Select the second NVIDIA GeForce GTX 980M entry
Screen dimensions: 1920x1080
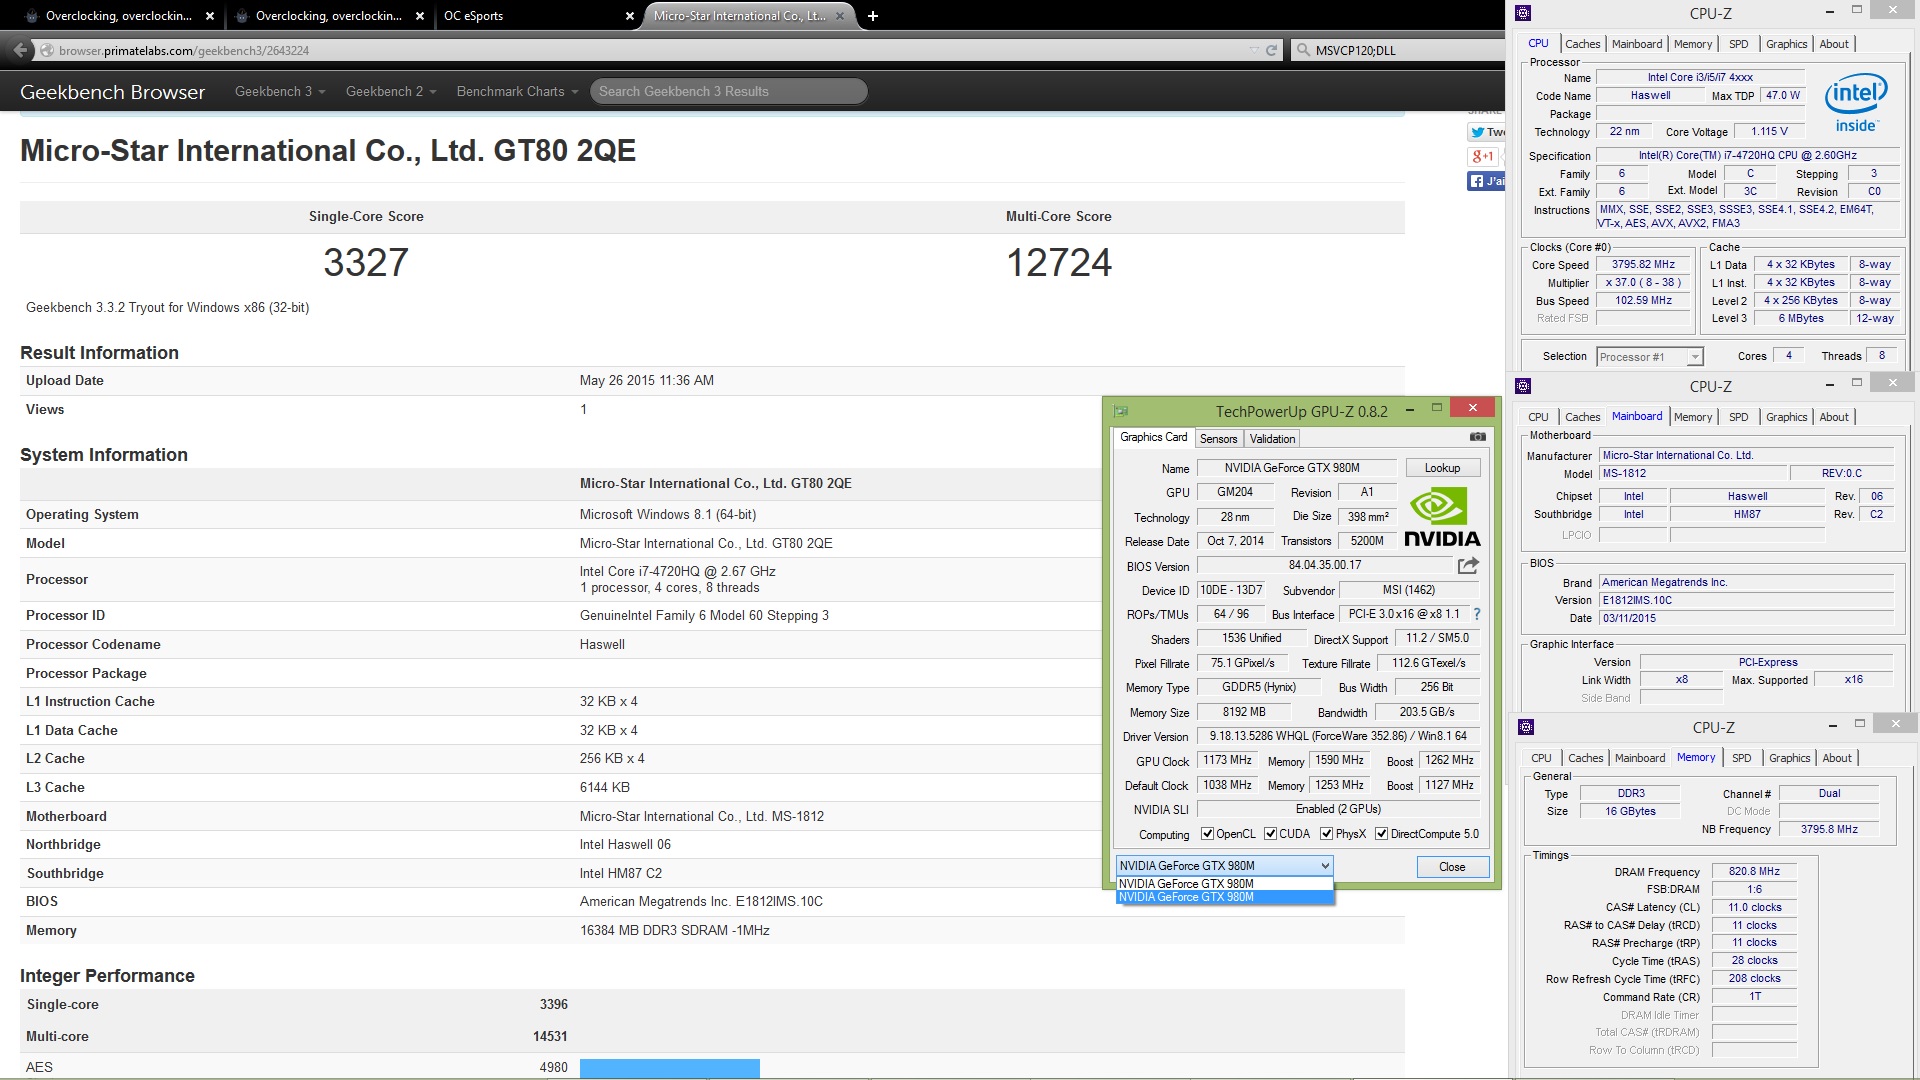[1224, 897]
